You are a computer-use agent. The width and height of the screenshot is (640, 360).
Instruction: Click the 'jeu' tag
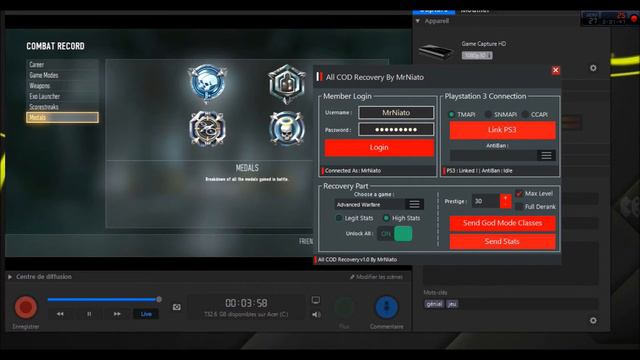pyautogui.click(x=452, y=304)
